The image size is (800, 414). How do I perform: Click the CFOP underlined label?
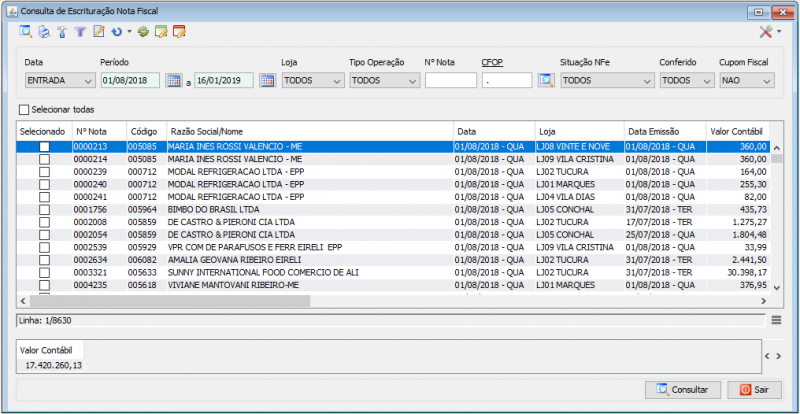[x=492, y=62]
